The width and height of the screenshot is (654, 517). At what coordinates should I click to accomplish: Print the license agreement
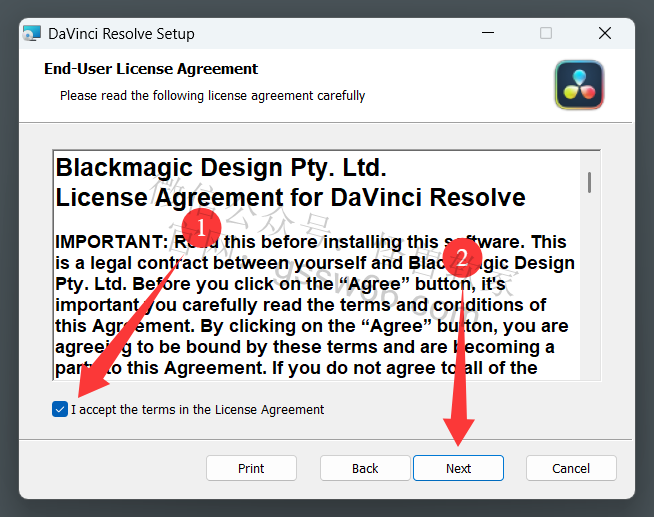[251, 468]
